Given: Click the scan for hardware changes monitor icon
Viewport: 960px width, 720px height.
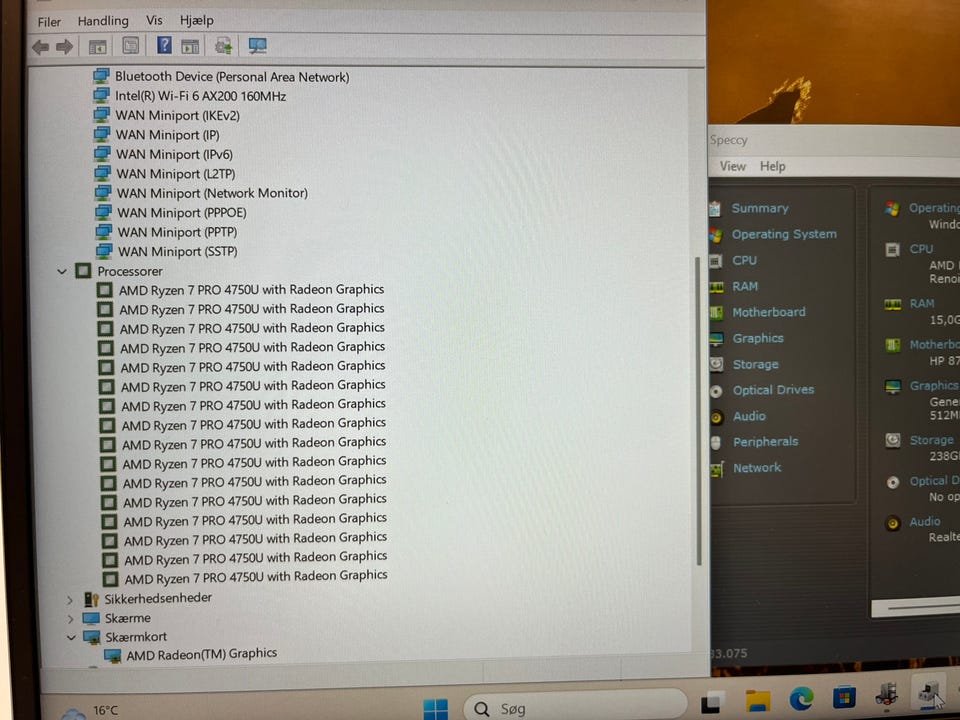Looking at the screenshot, I should pyautogui.click(x=257, y=46).
